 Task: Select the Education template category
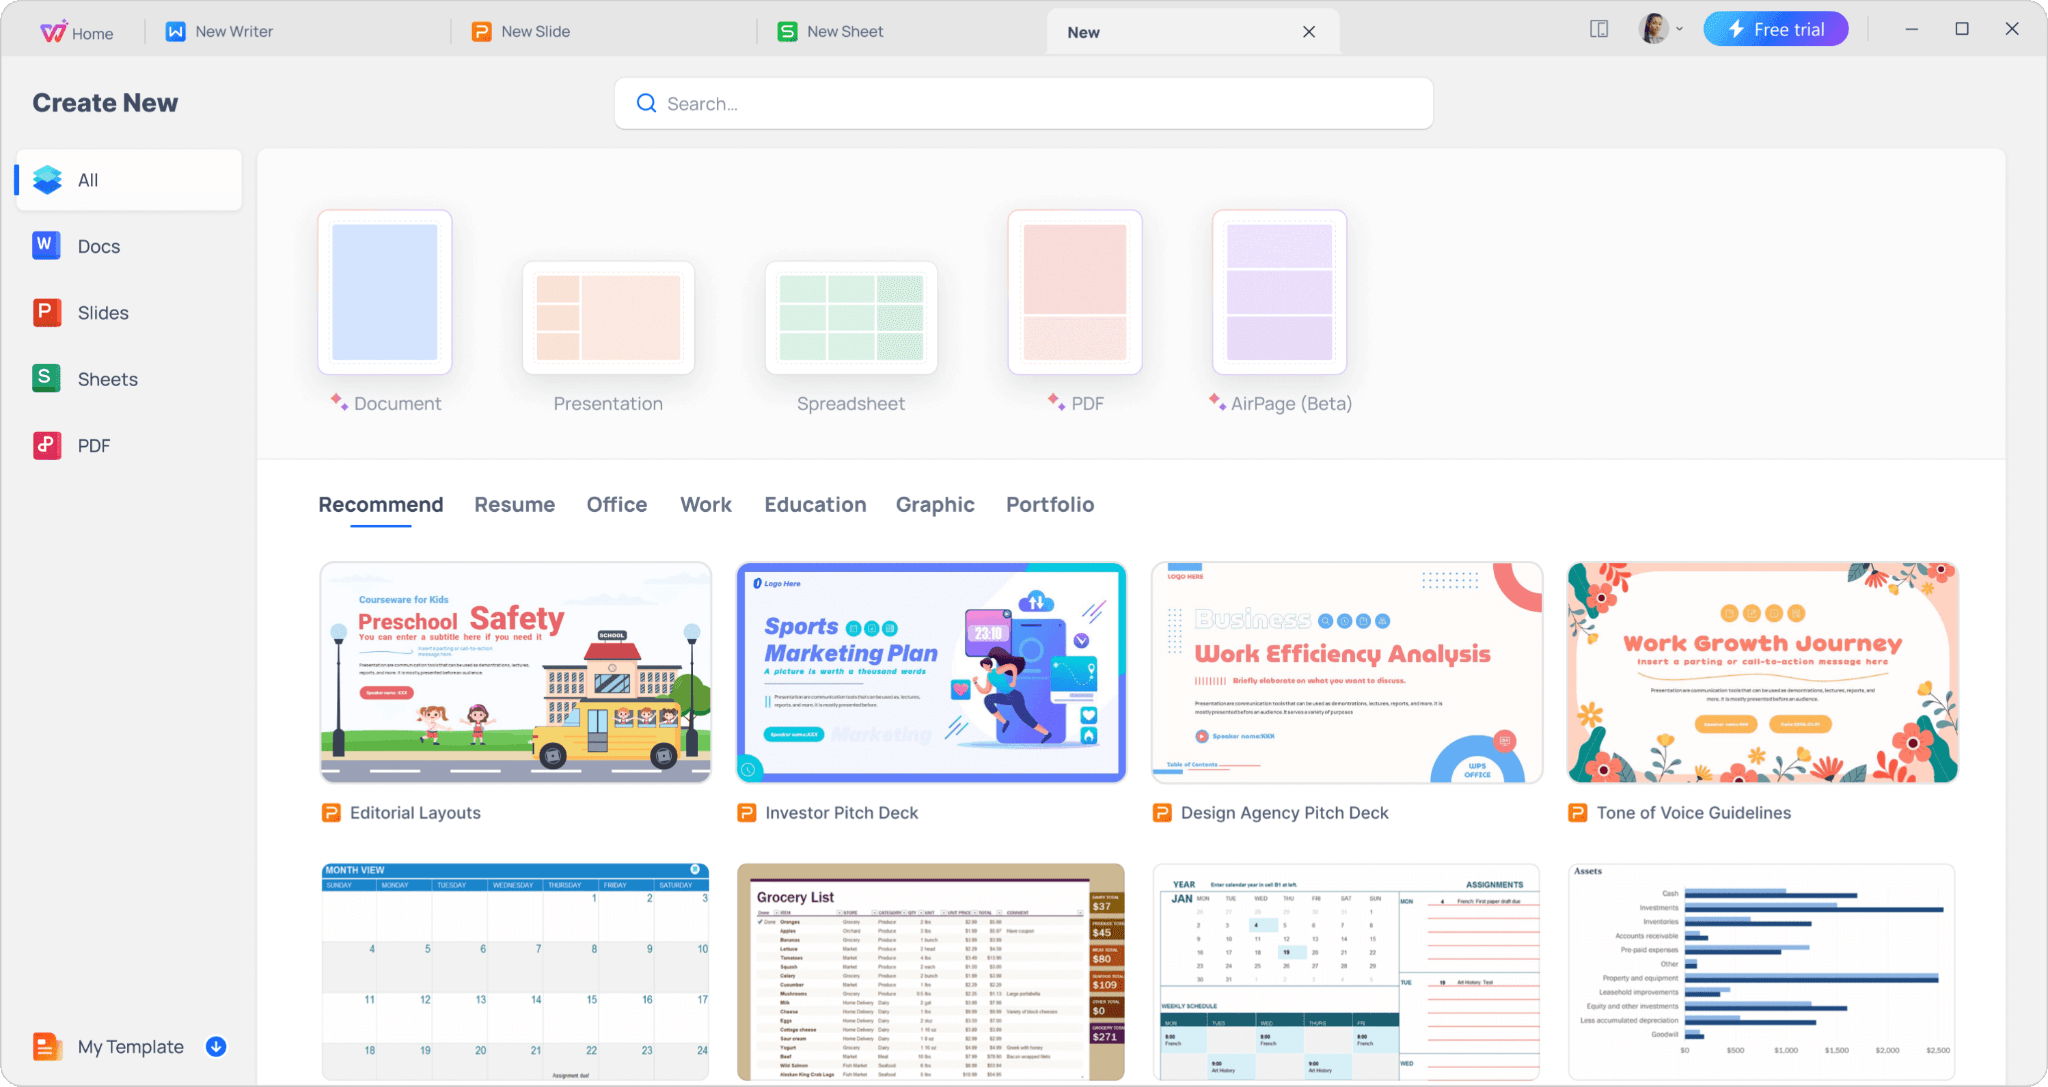(815, 505)
